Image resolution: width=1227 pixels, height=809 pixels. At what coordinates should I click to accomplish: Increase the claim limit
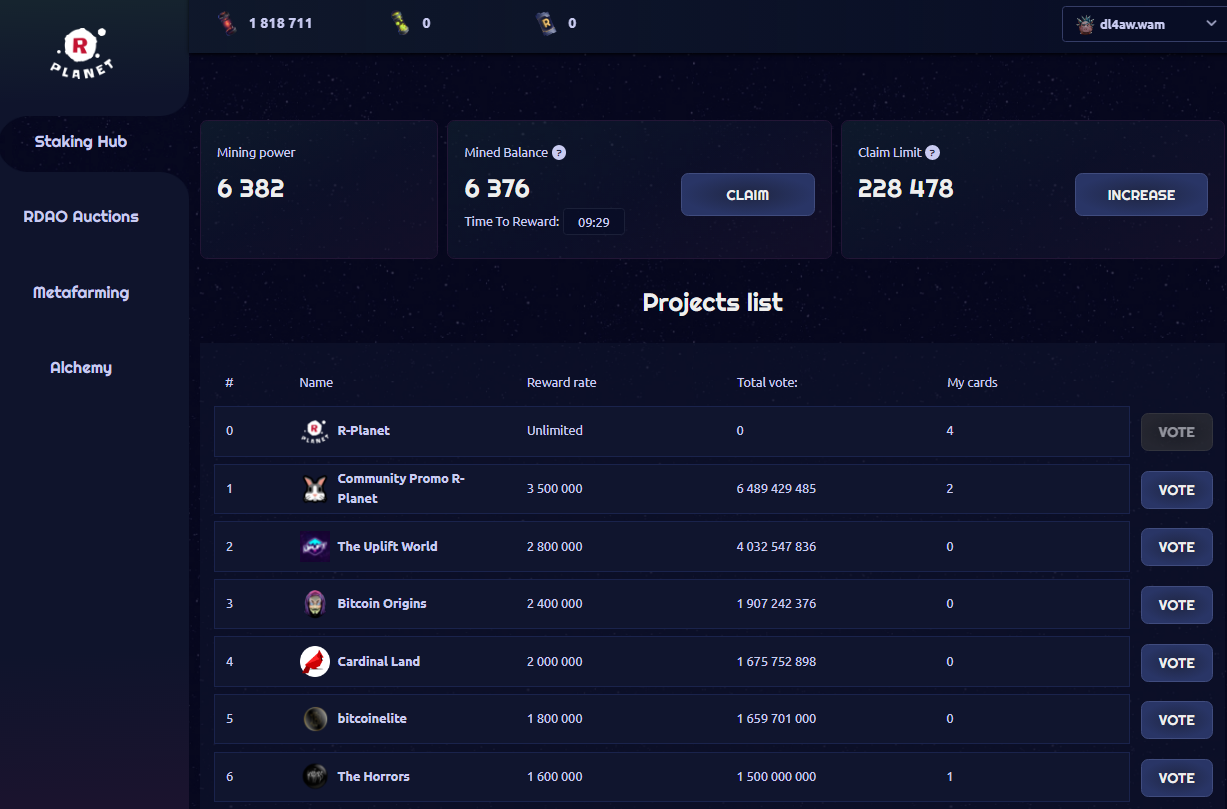tap(1141, 195)
